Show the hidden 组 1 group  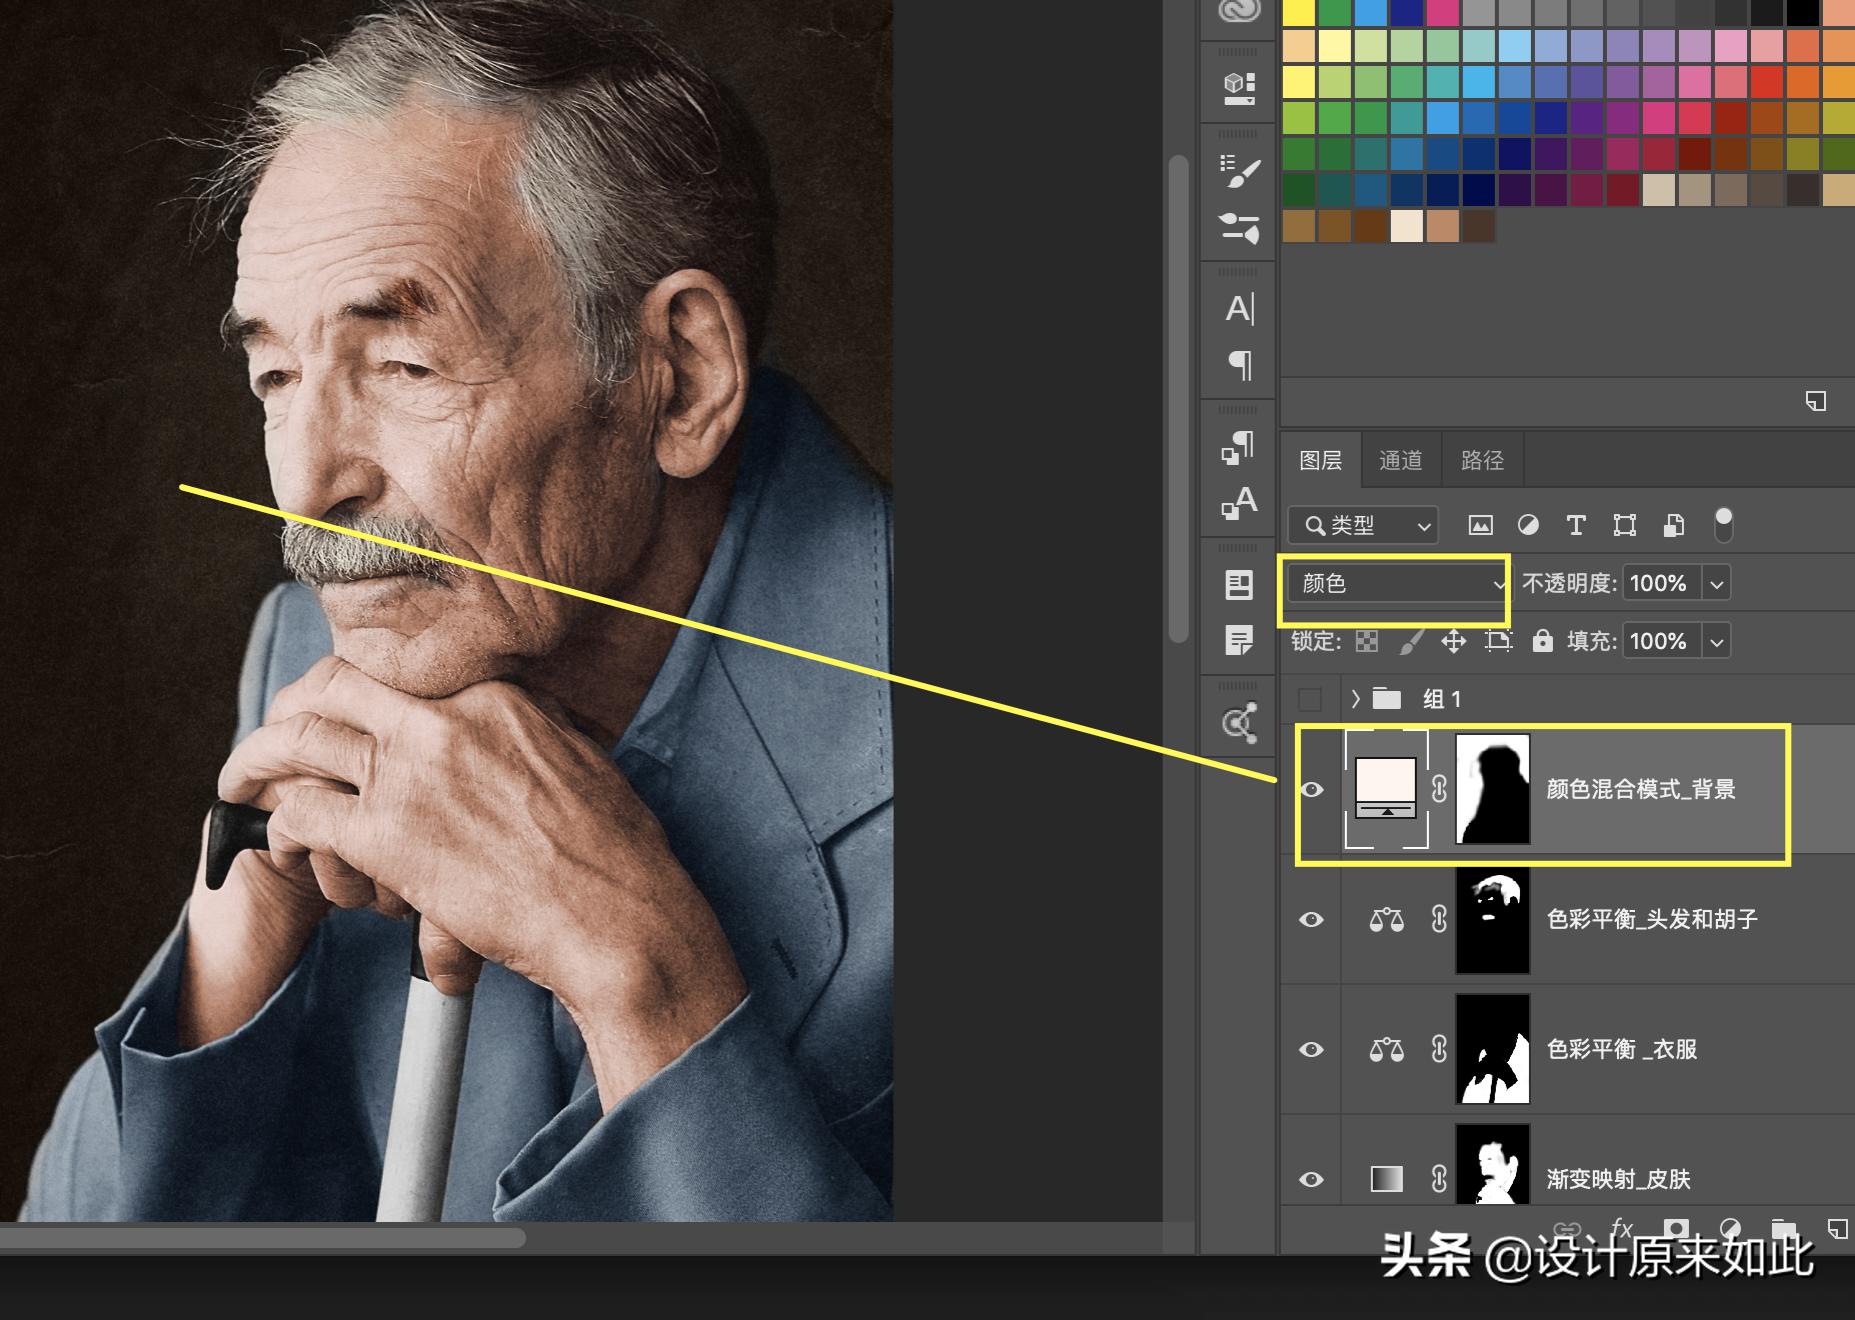point(1310,699)
